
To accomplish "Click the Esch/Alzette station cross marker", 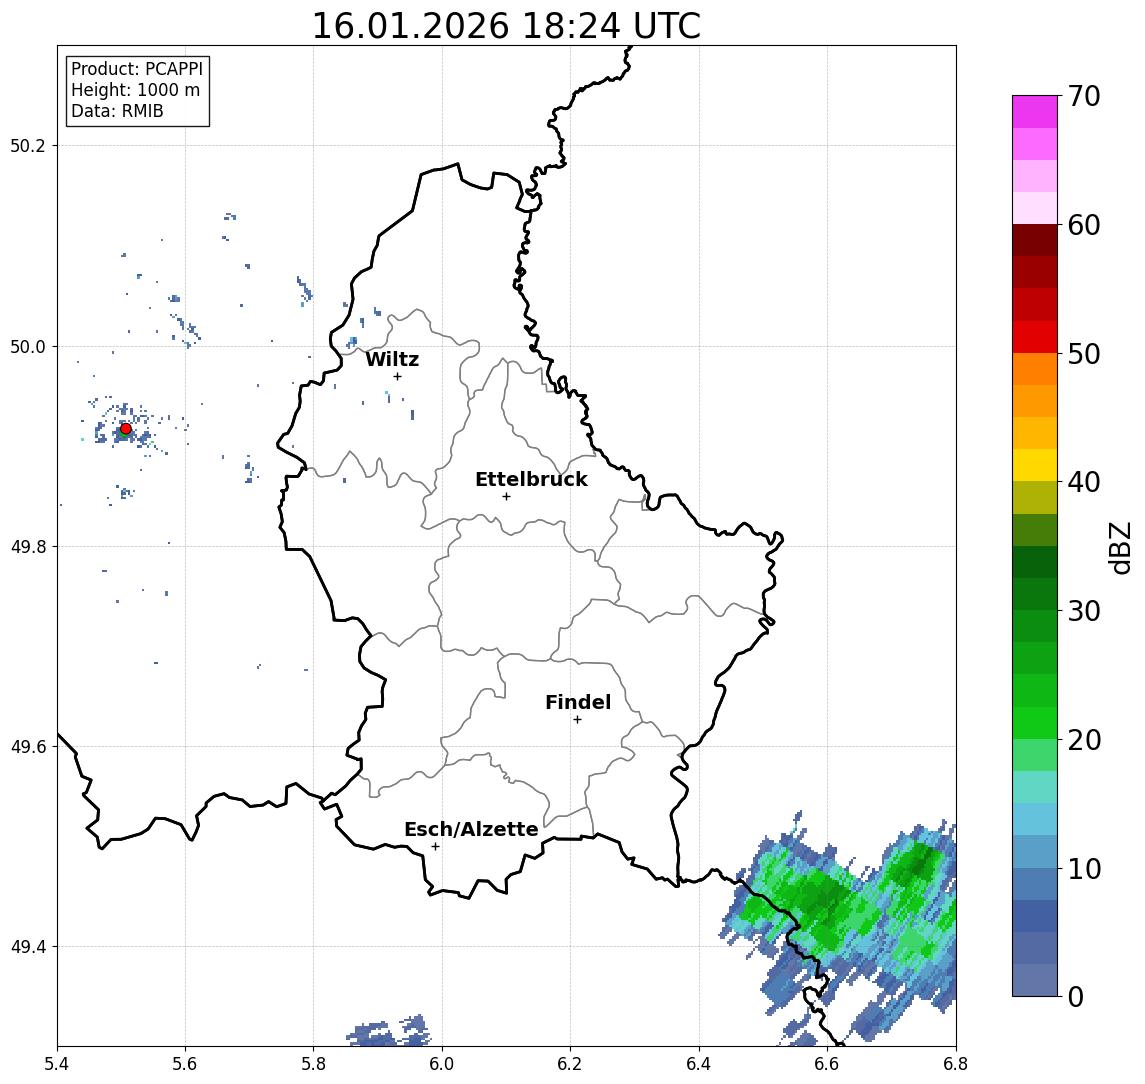I will (x=435, y=847).
